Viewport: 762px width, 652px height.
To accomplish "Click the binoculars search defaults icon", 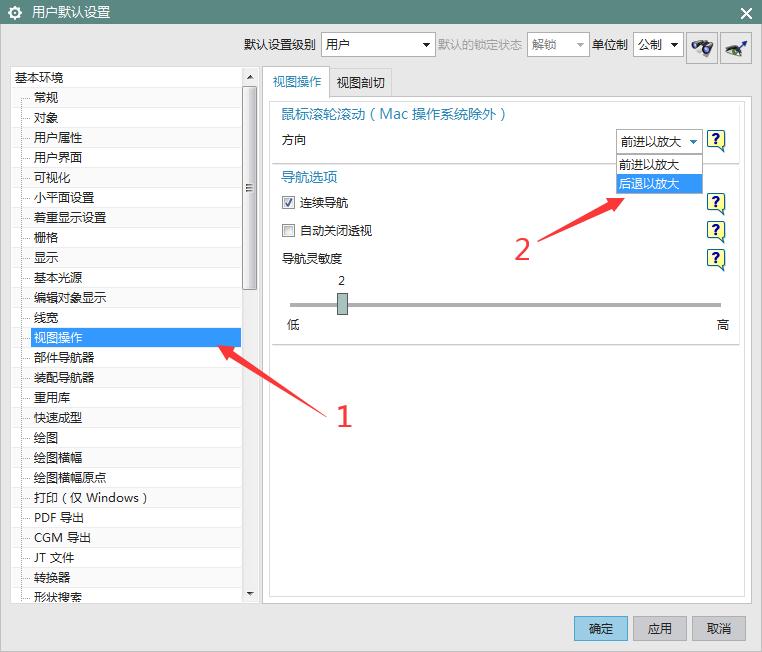I will [x=702, y=47].
